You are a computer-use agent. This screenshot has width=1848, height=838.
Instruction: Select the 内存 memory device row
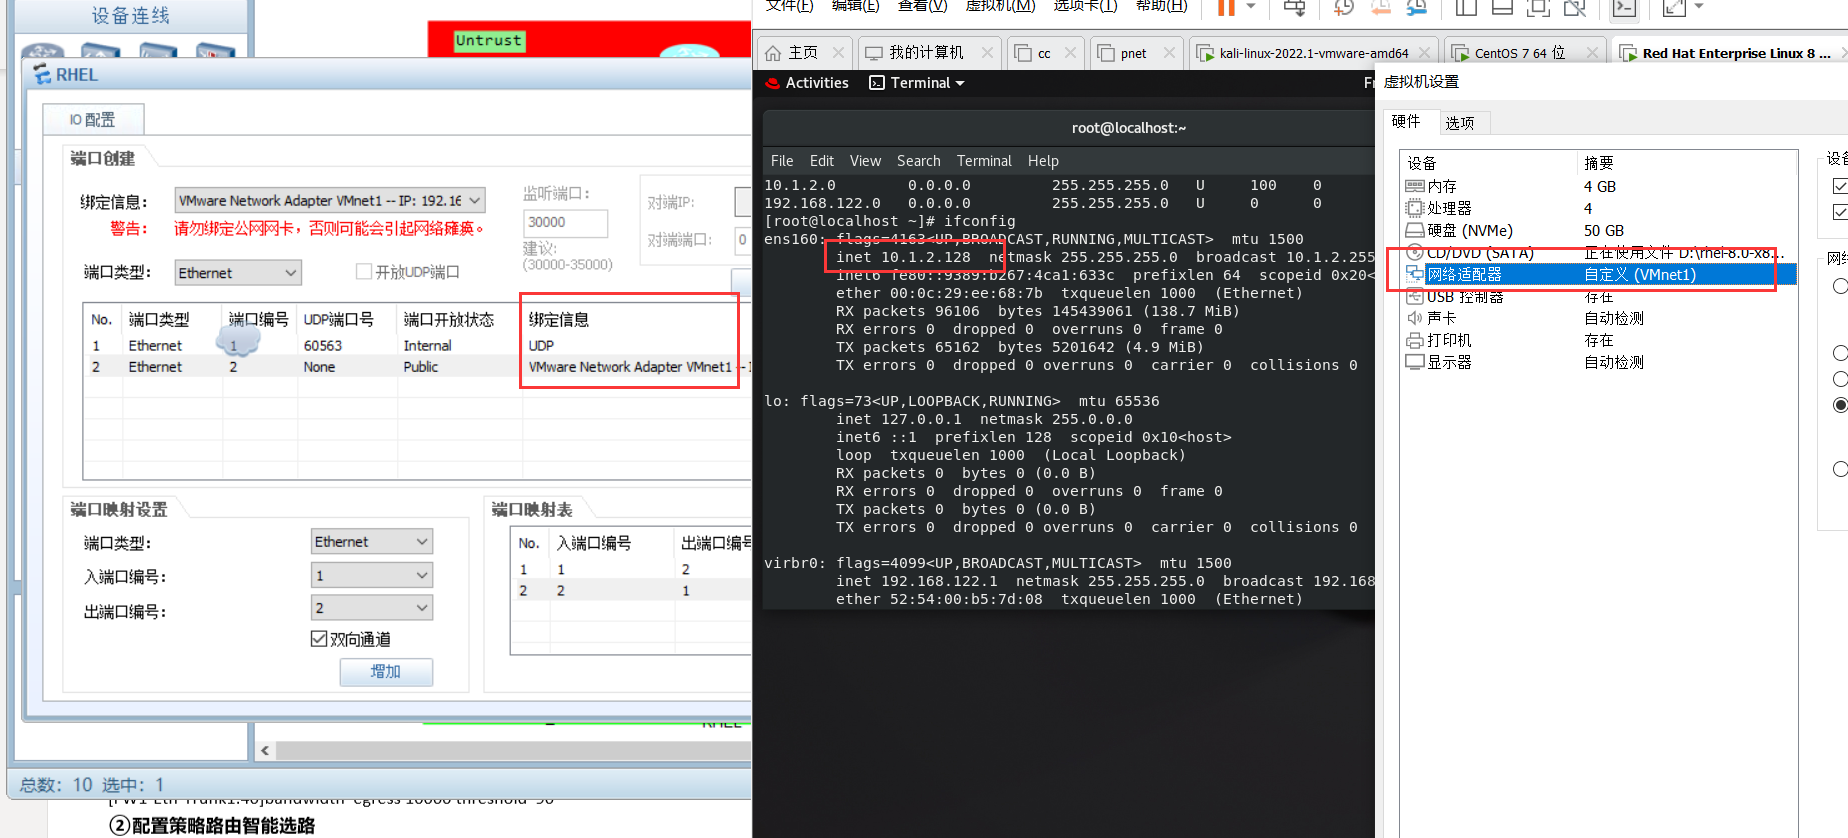(1598, 186)
